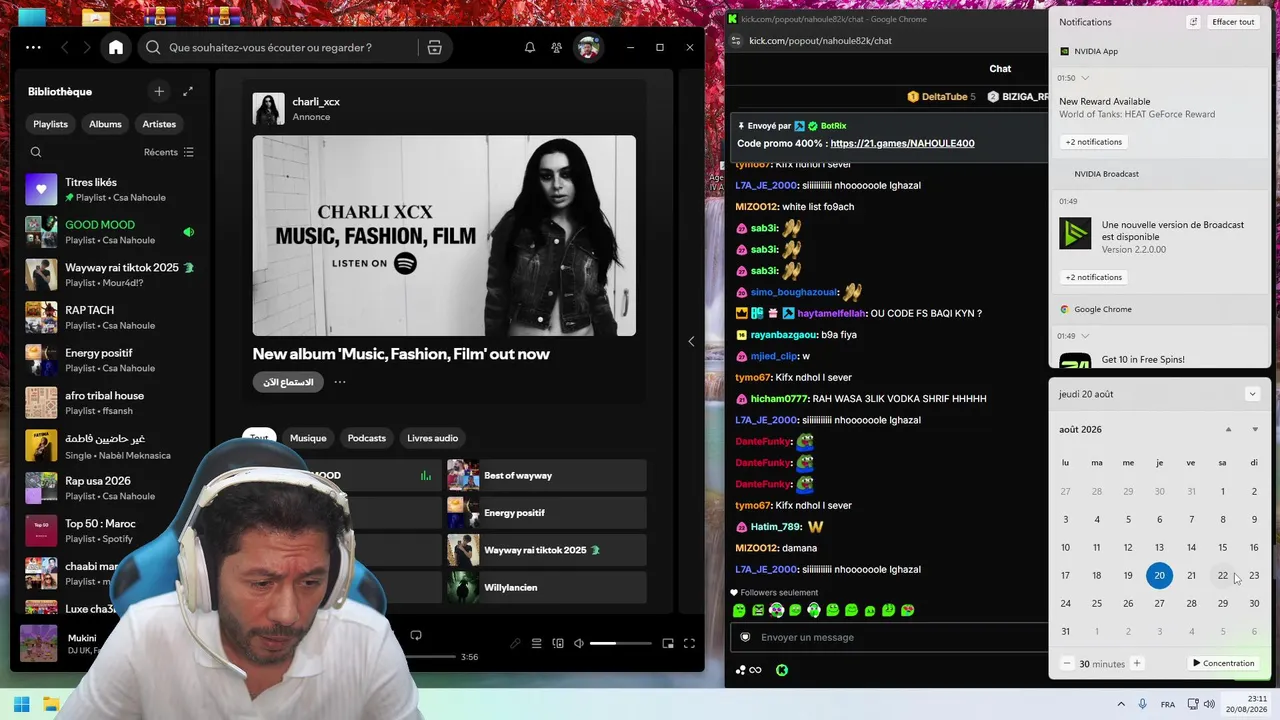Search within the Spotify library
Image resolution: width=1280 pixels, height=720 pixels.
tap(36, 152)
